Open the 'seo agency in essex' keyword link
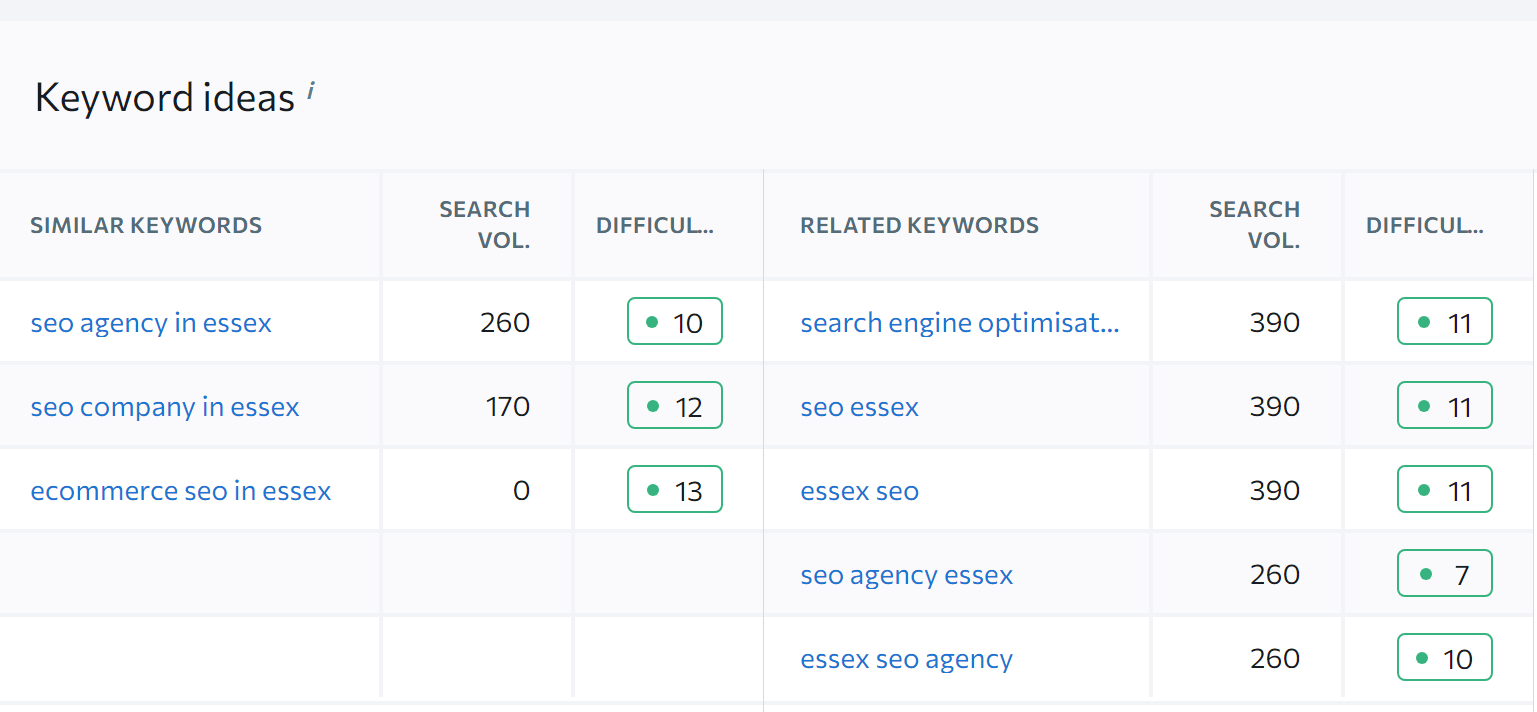The height and width of the screenshot is (712, 1537). click(151, 323)
